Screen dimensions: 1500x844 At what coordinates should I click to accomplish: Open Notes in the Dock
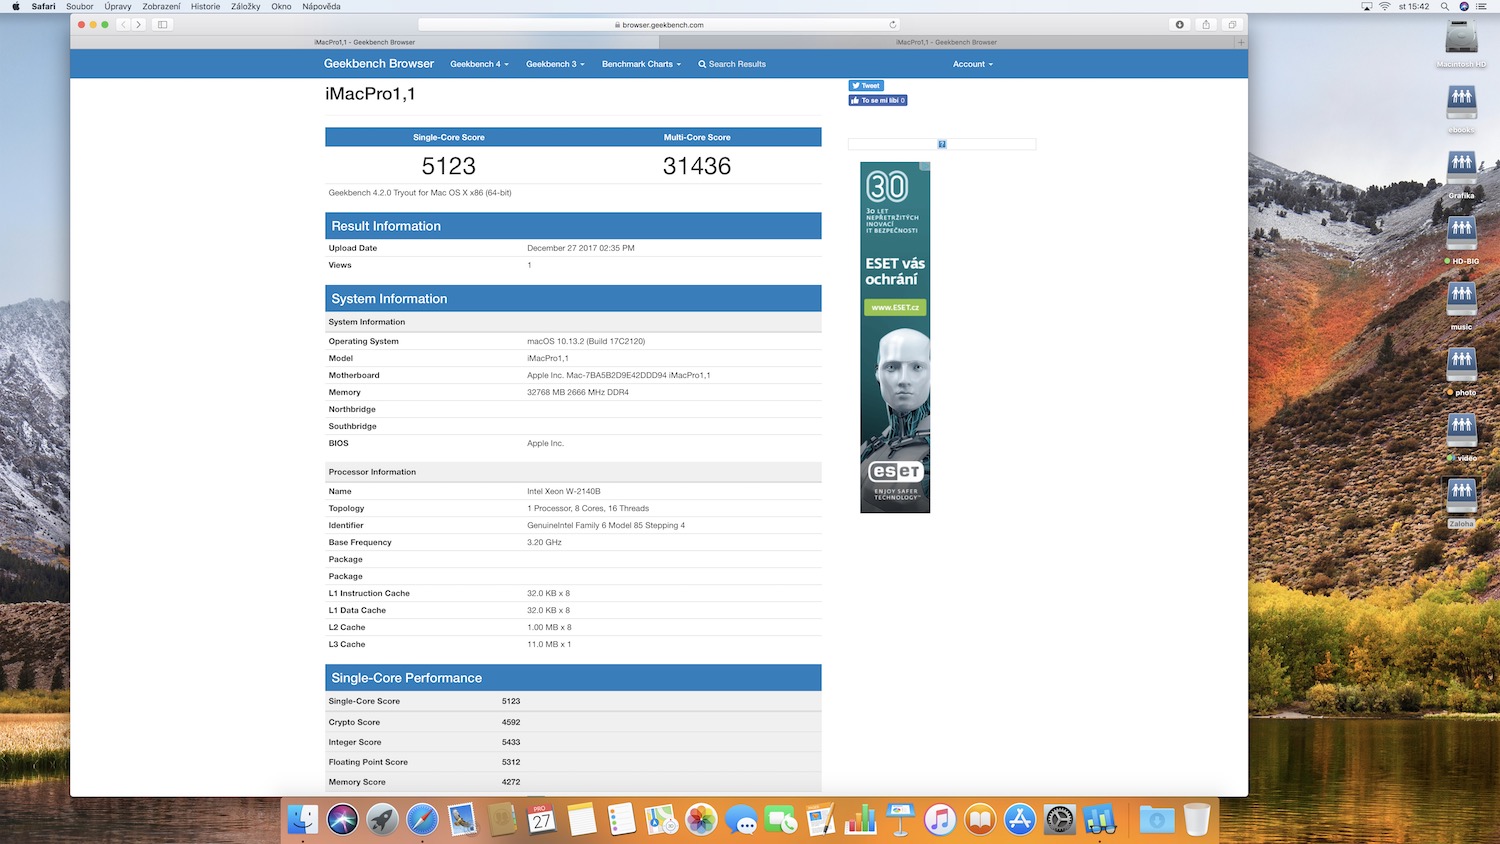coord(582,820)
